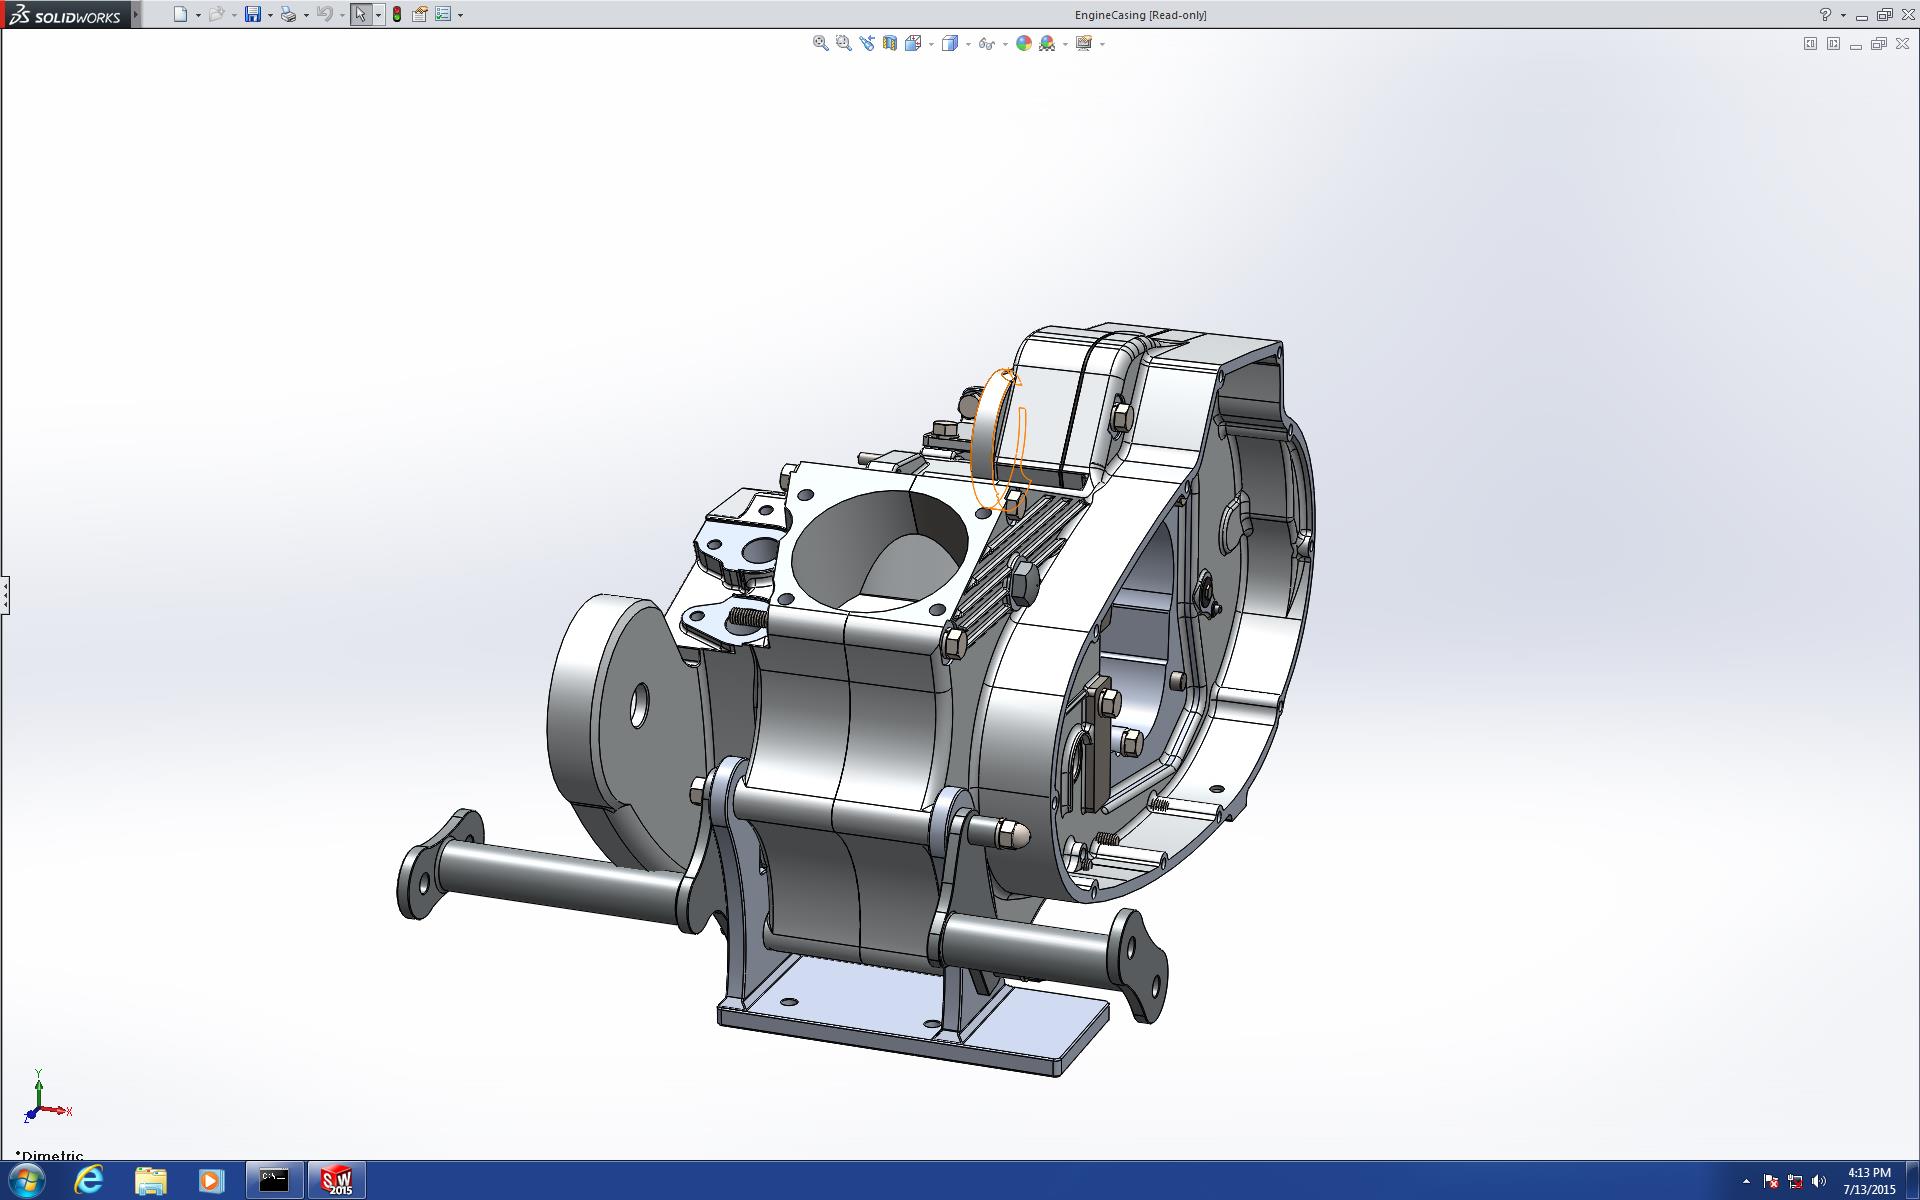Click the Edit Appearance color ball

coord(1023,43)
